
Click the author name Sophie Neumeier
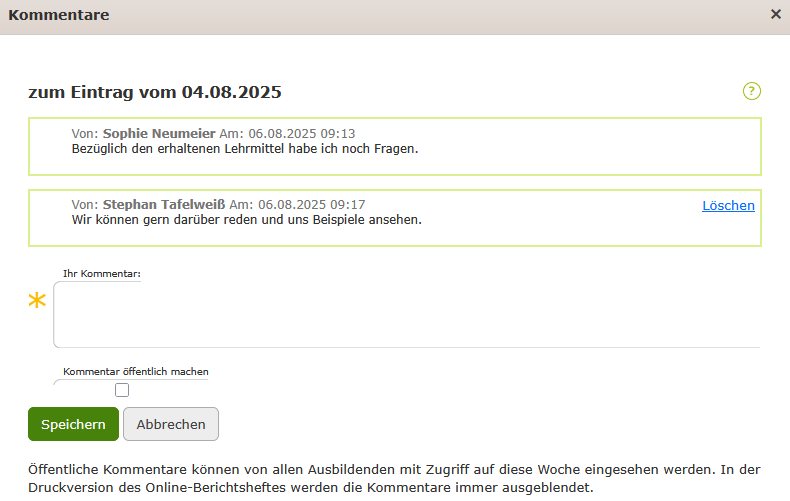(x=159, y=133)
